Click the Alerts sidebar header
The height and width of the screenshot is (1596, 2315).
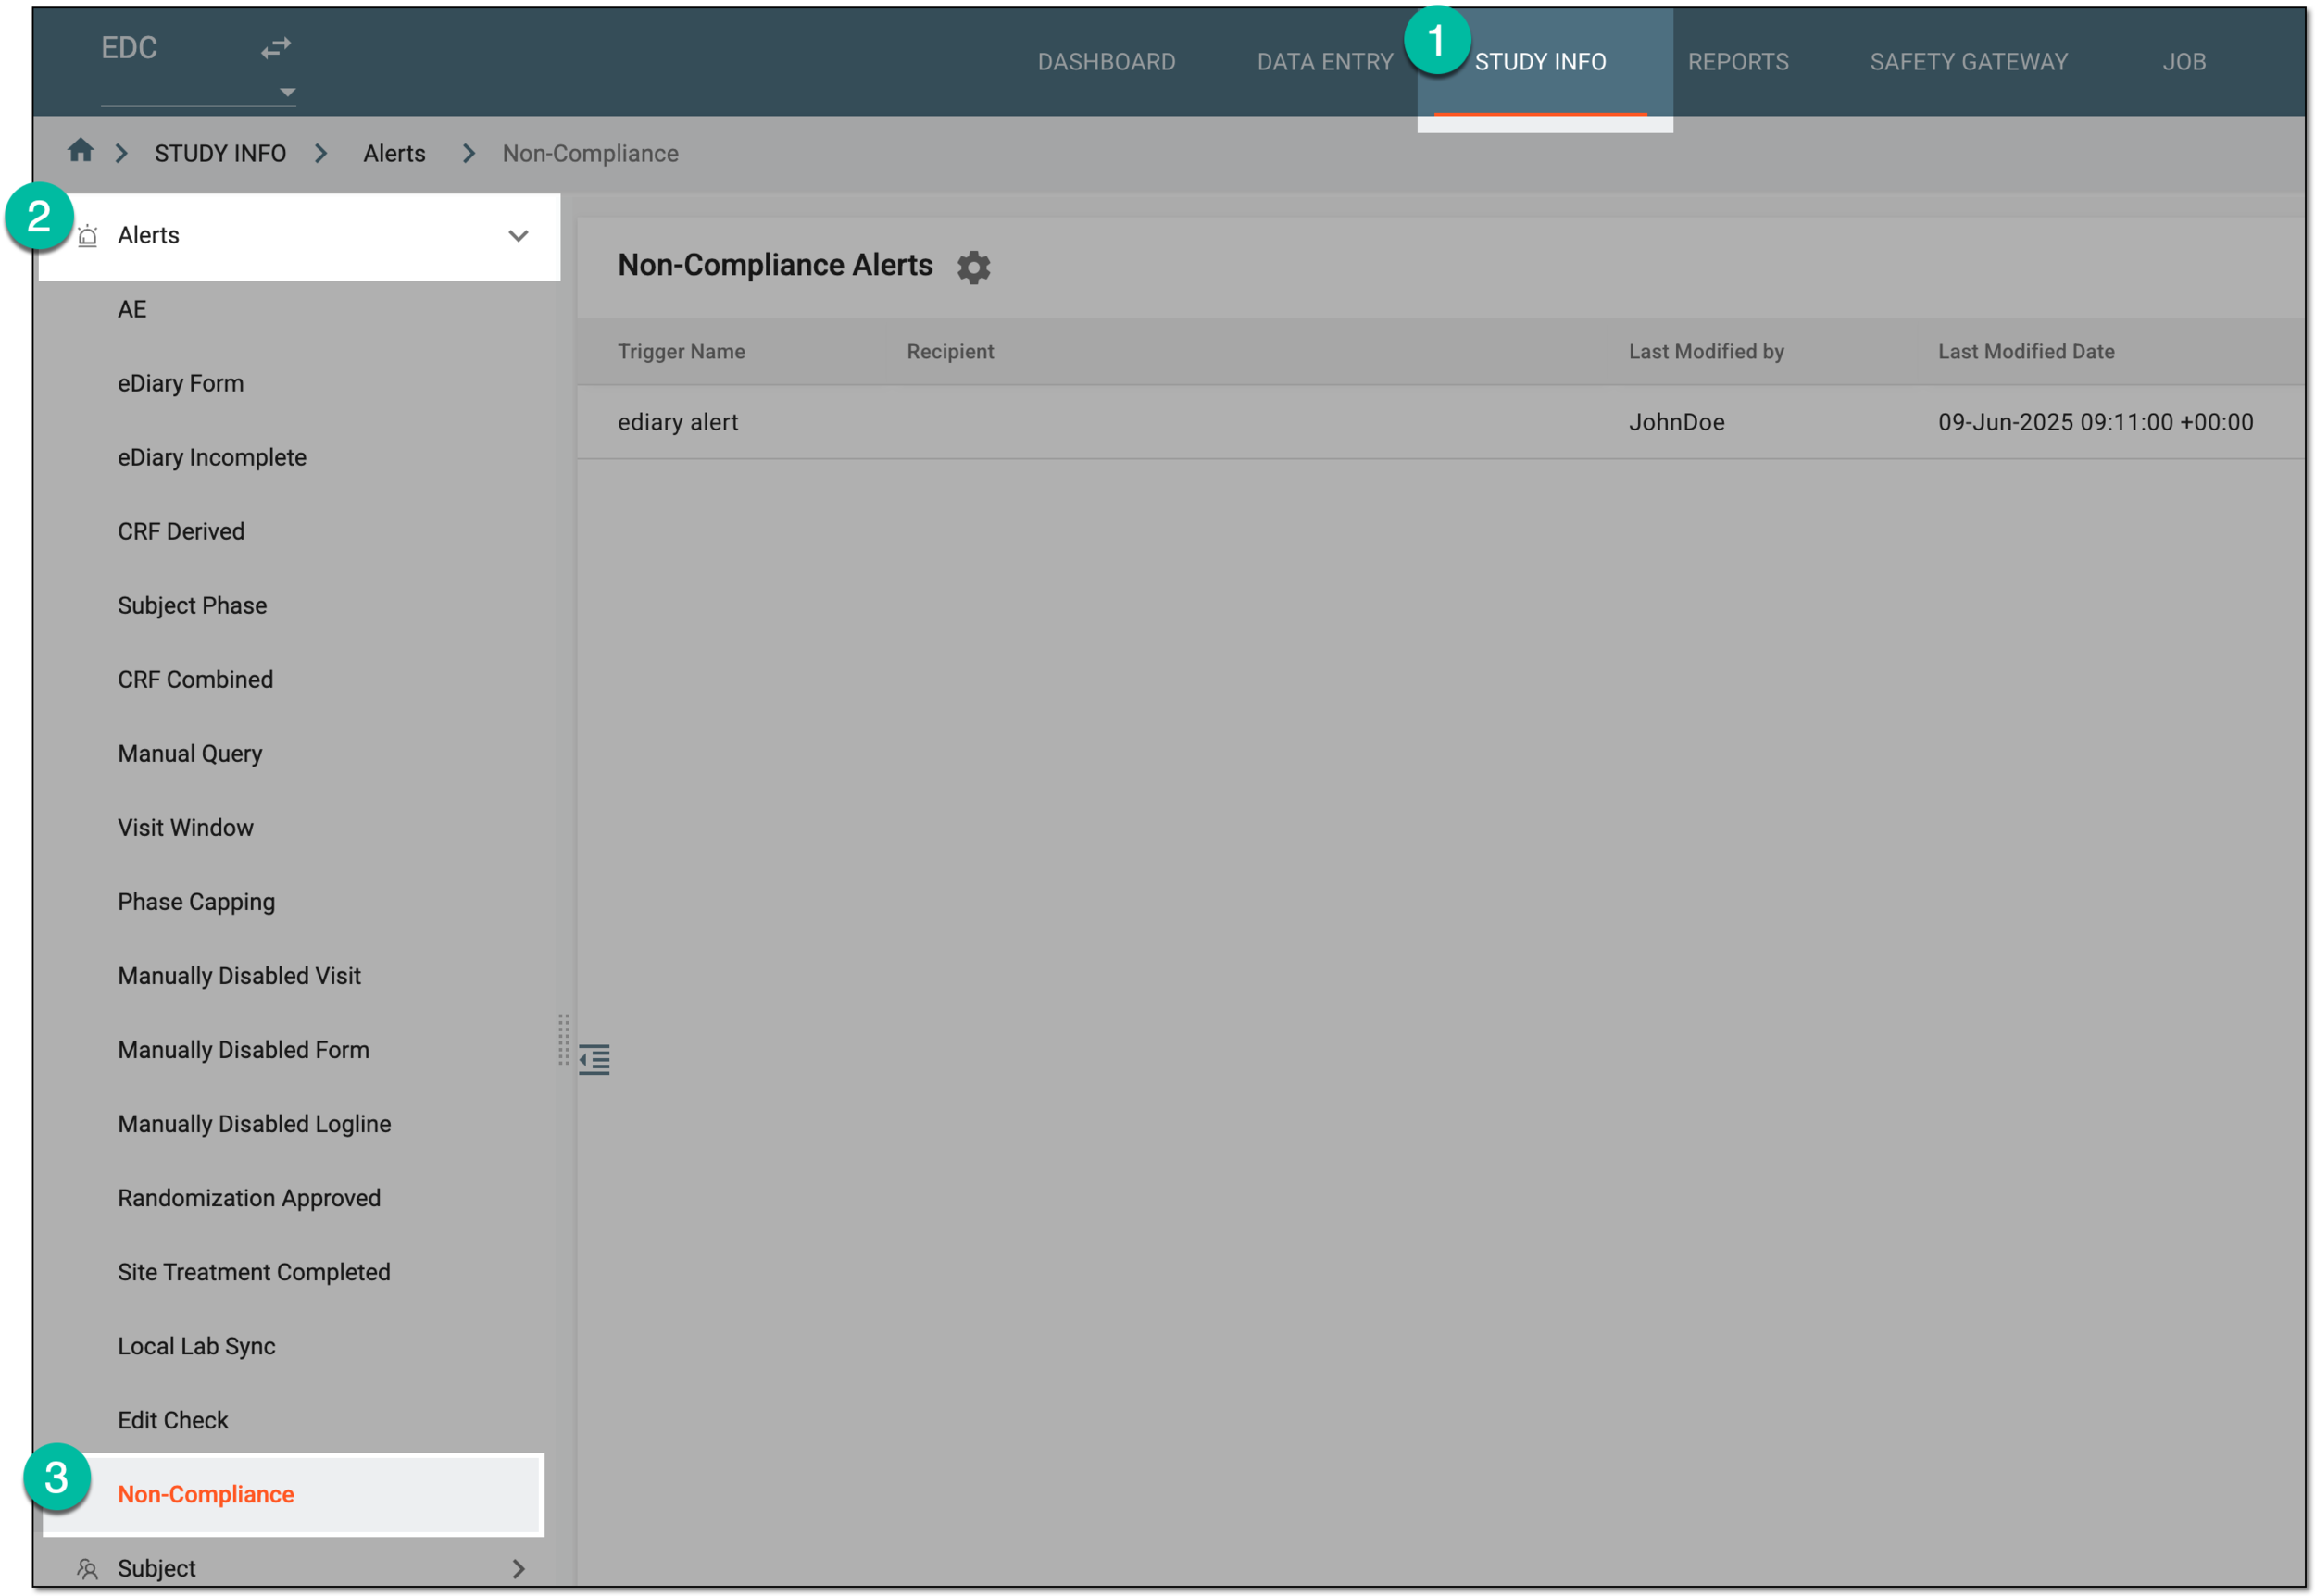(x=300, y=236)
